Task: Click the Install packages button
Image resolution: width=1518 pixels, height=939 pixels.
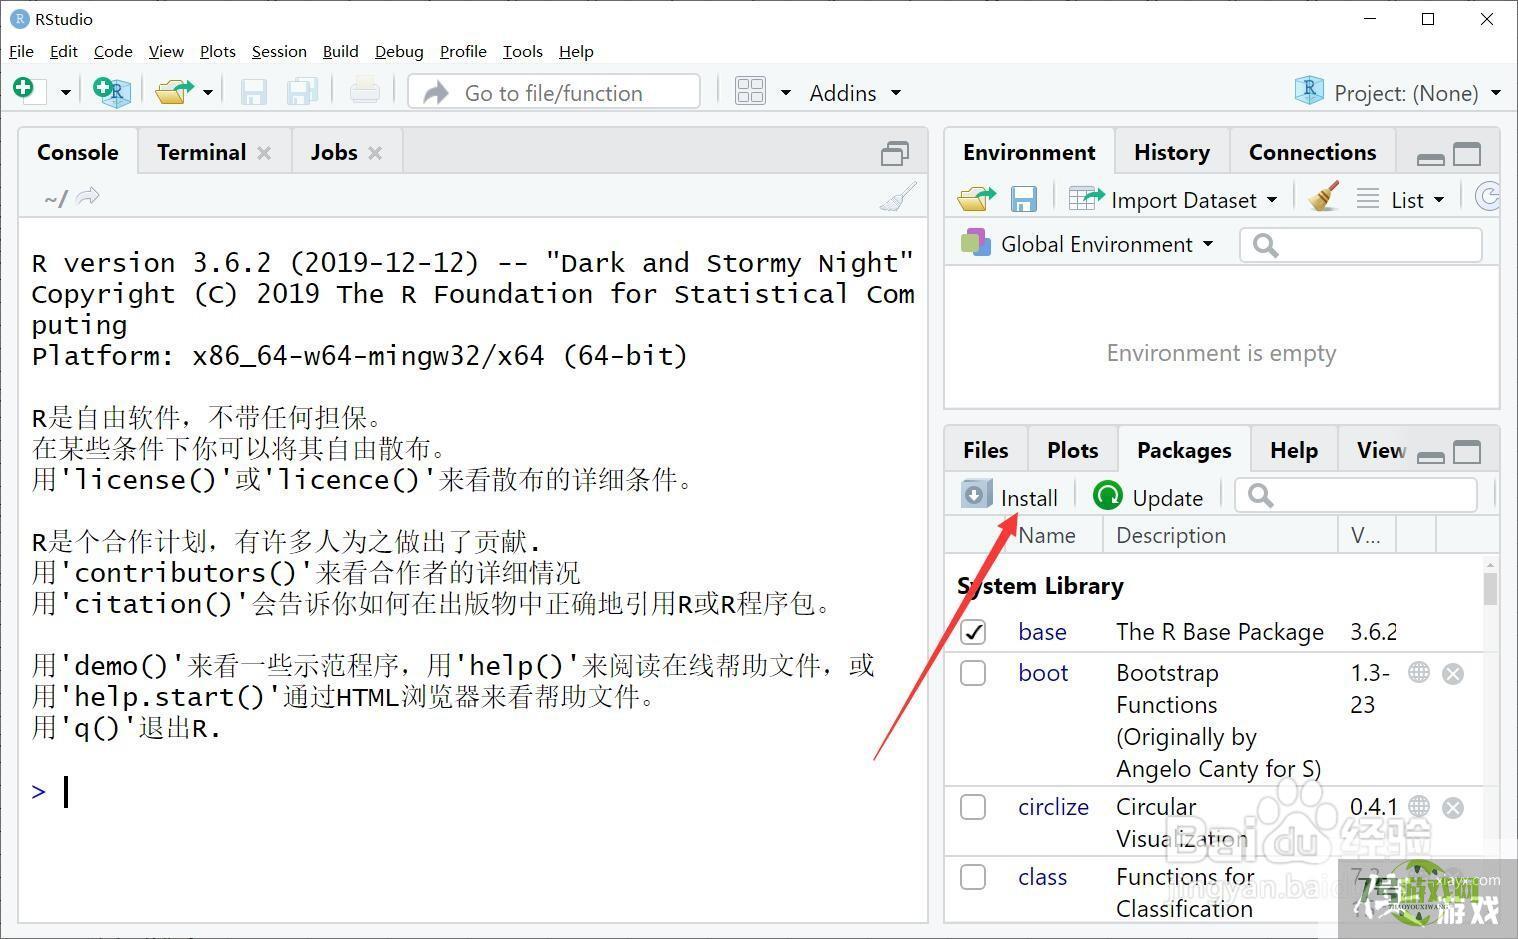Action: pyautogui.click(x=1009, y=497)
